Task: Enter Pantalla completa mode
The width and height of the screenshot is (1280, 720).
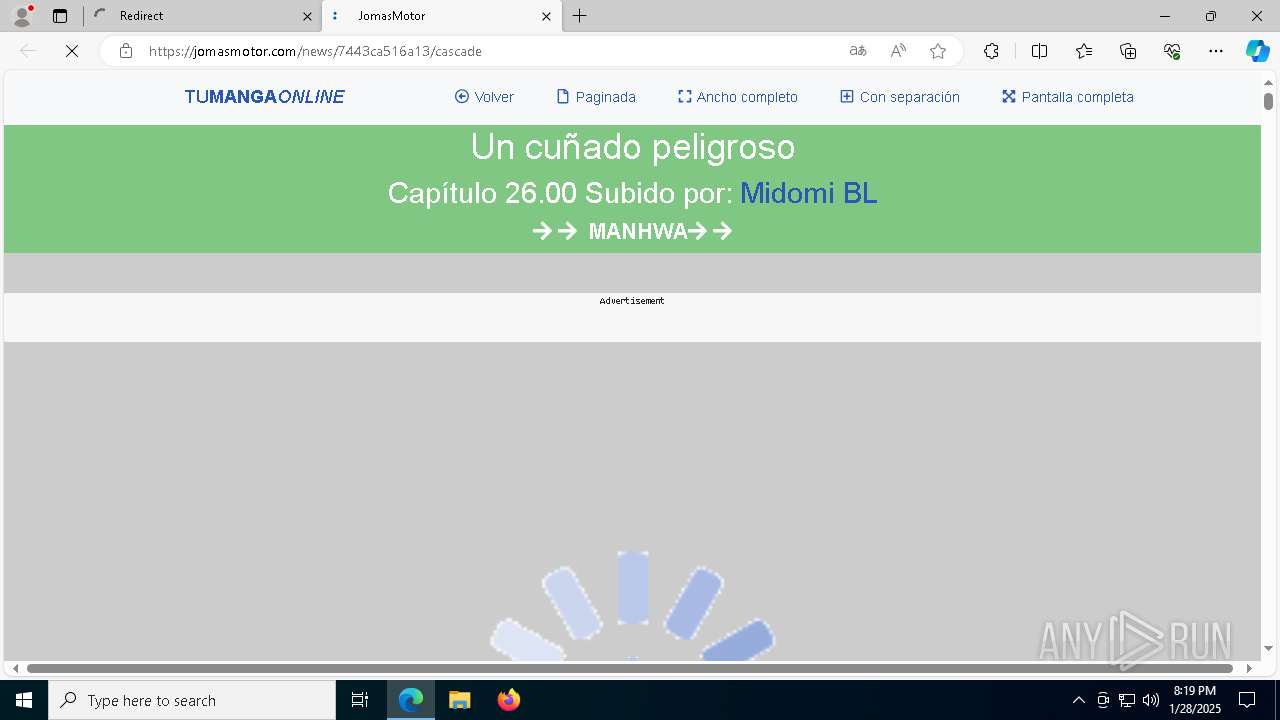Action: point(1067,97)
